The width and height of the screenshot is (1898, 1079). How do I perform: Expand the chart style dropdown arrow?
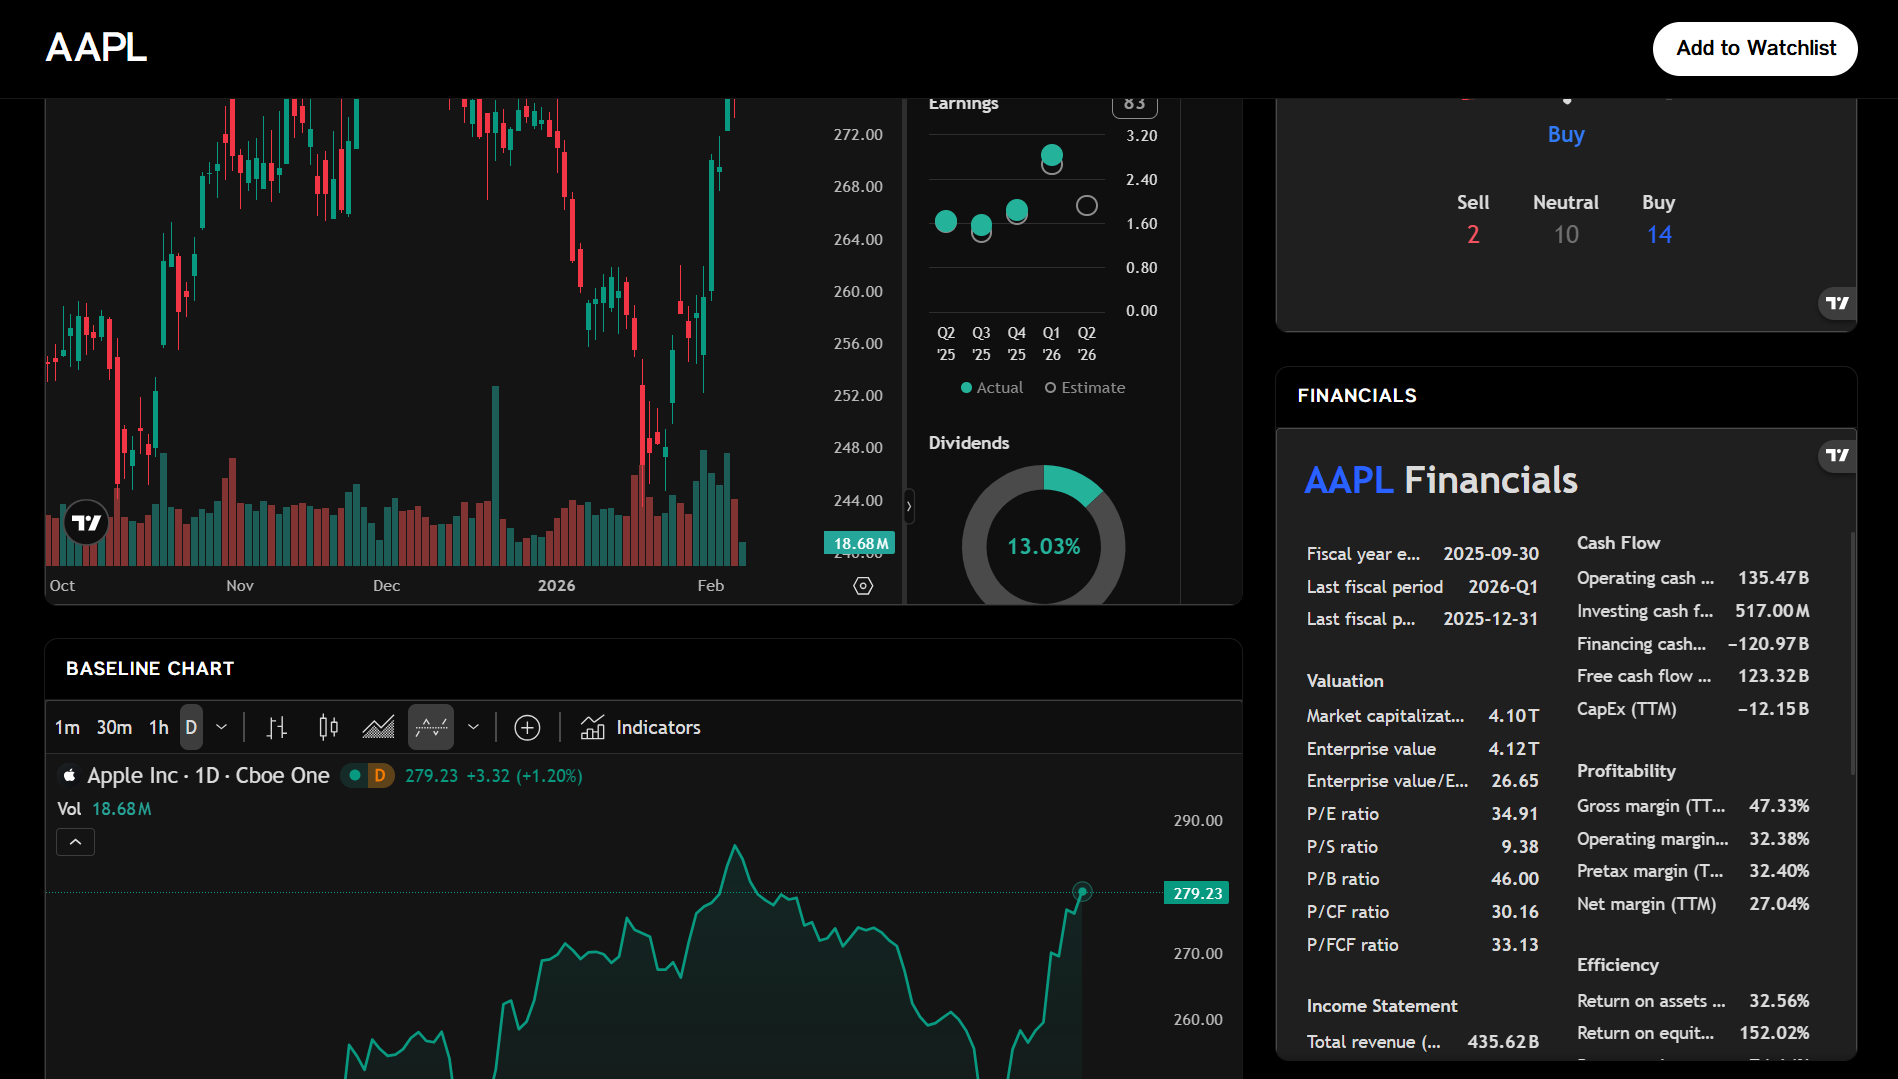pyautogui.click(x=474, y=728)
